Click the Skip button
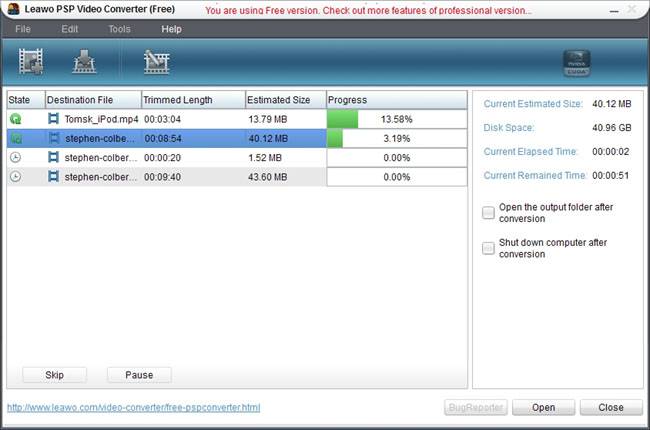 pyautogui.click(x=55, y=375)
